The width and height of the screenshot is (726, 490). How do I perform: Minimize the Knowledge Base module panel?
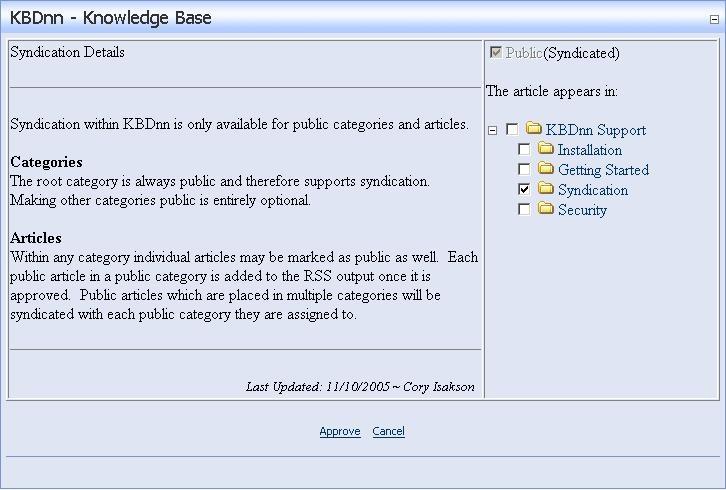(714, 18)
